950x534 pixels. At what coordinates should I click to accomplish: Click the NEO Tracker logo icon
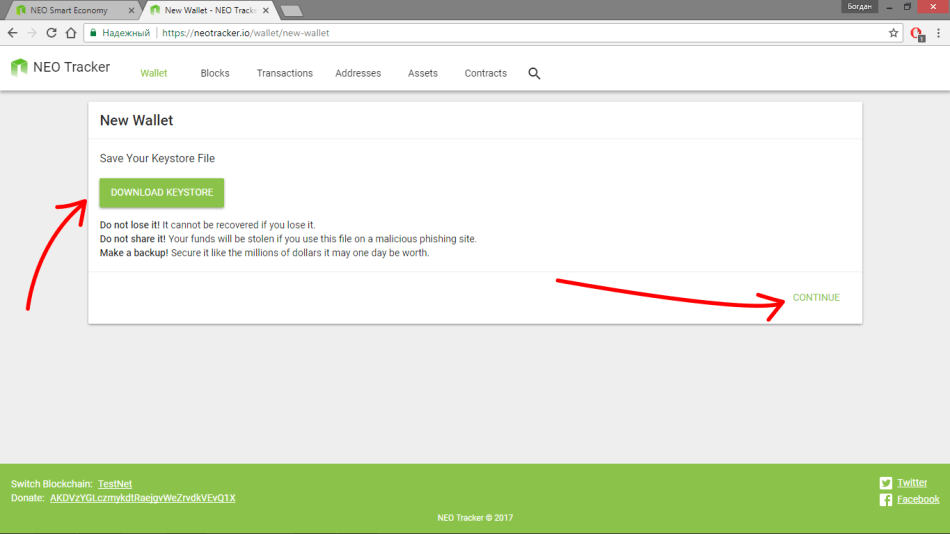[19, 67]
